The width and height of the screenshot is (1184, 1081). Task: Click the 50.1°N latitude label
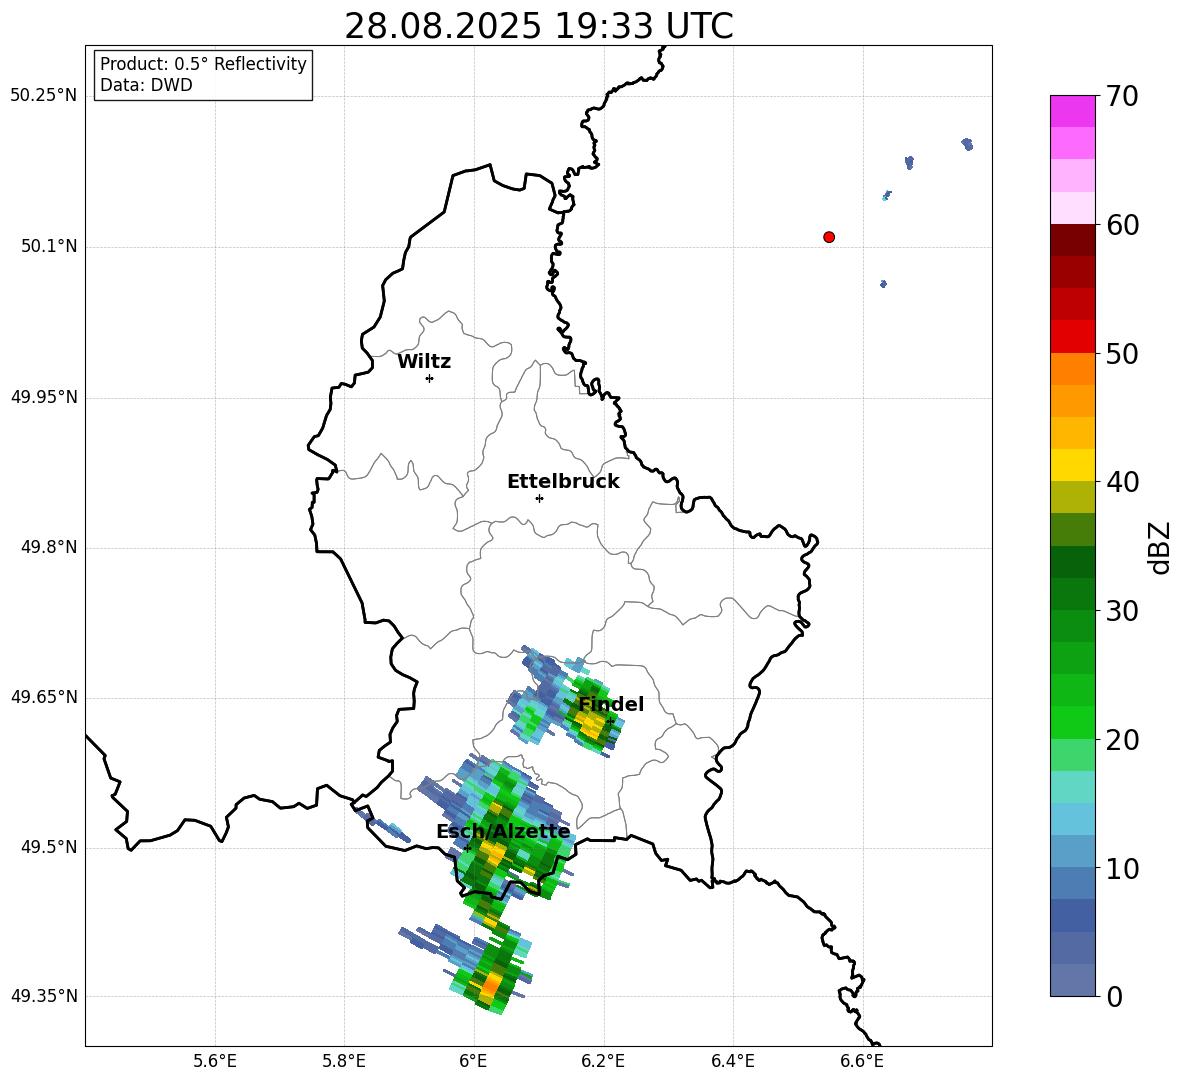pyautogui.click(x=48, y=247)
